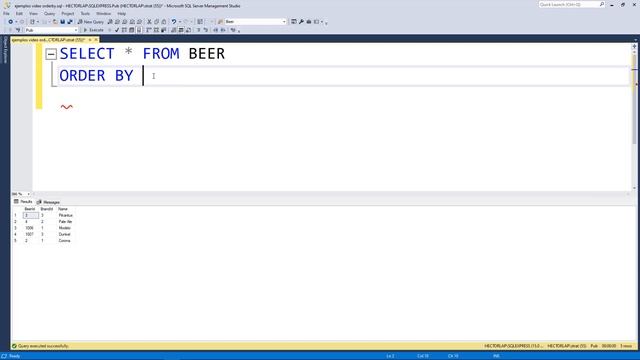
Task: Open the new file dropdown arrow
Action: pos(38,22)
